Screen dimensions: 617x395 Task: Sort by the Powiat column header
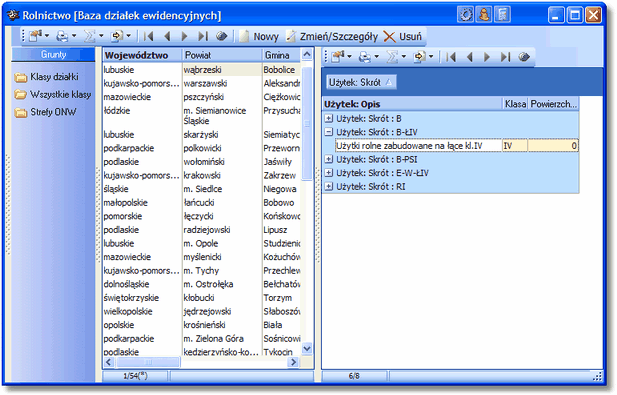tap(222, 55)
